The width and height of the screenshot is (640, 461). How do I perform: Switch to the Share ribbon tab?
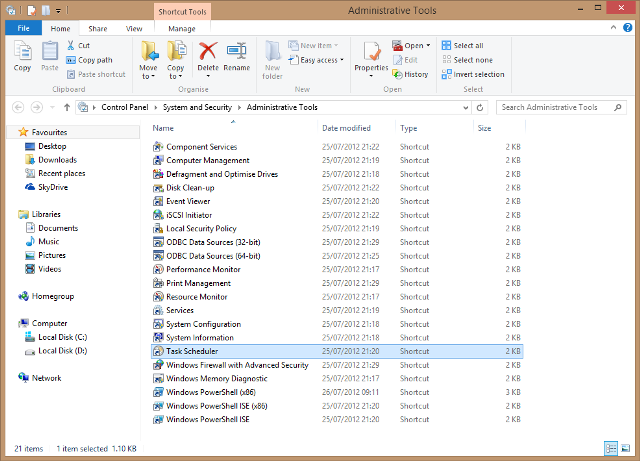coord(98,29)
